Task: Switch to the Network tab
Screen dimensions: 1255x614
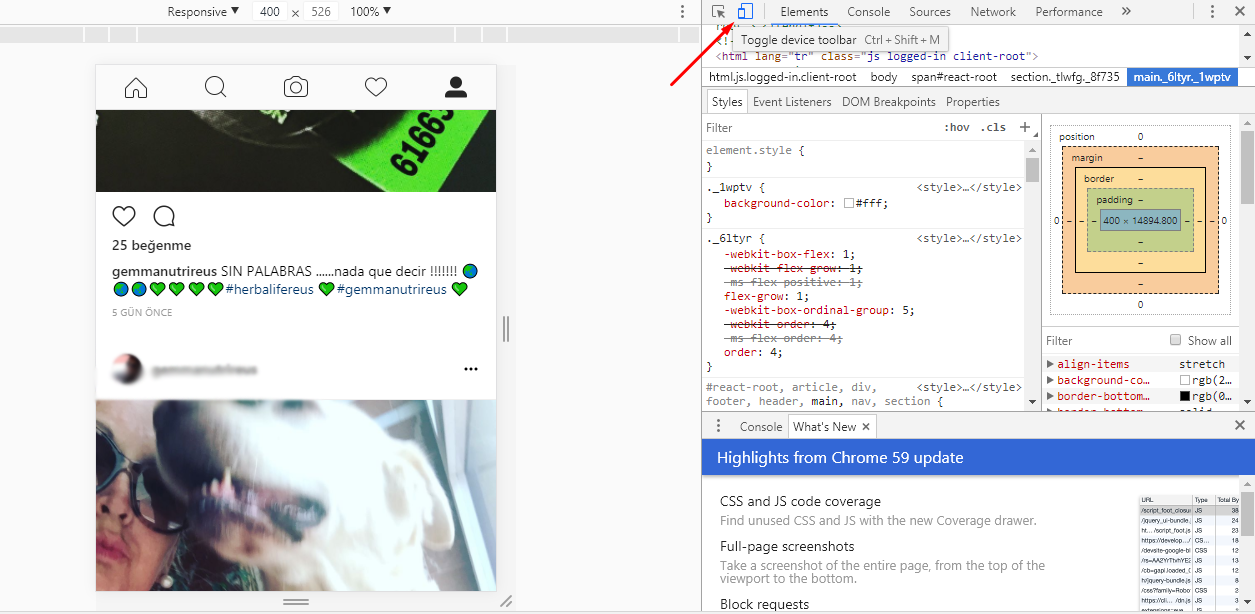Action: (993, 12)
